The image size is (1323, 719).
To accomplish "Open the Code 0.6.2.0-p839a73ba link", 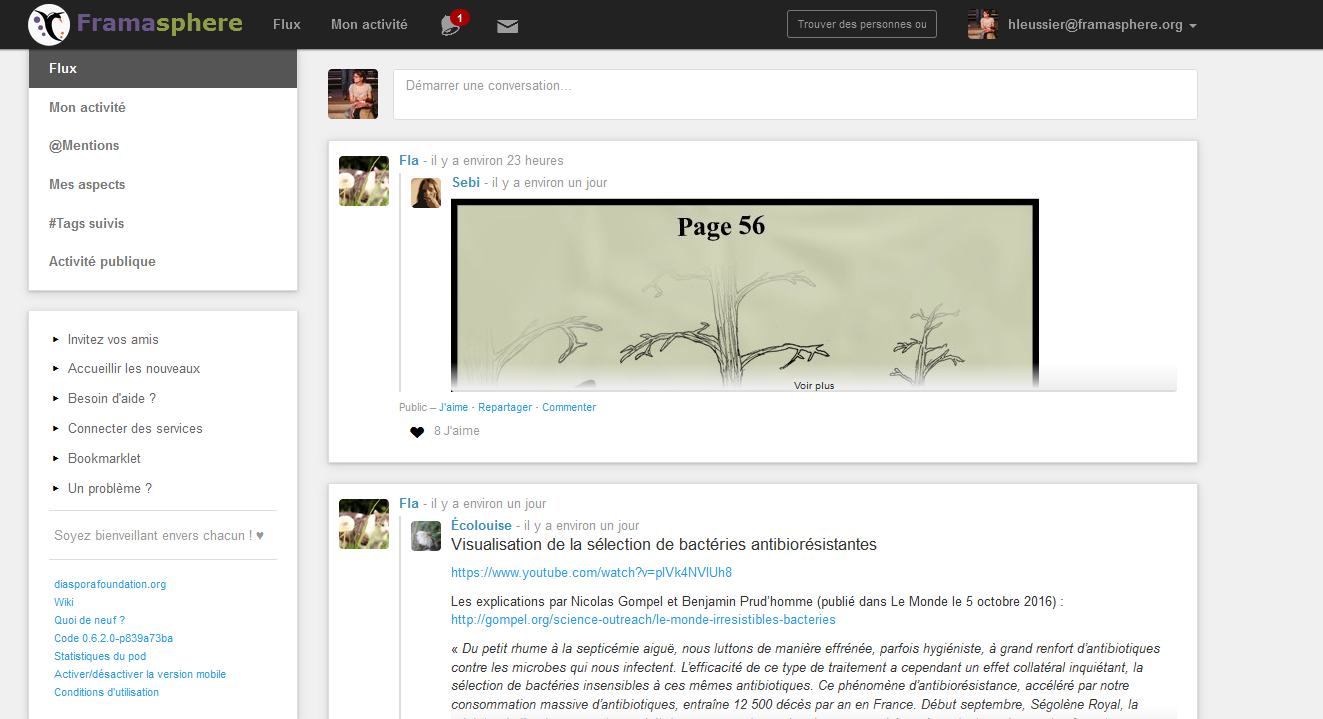I will tap(113, 639).
